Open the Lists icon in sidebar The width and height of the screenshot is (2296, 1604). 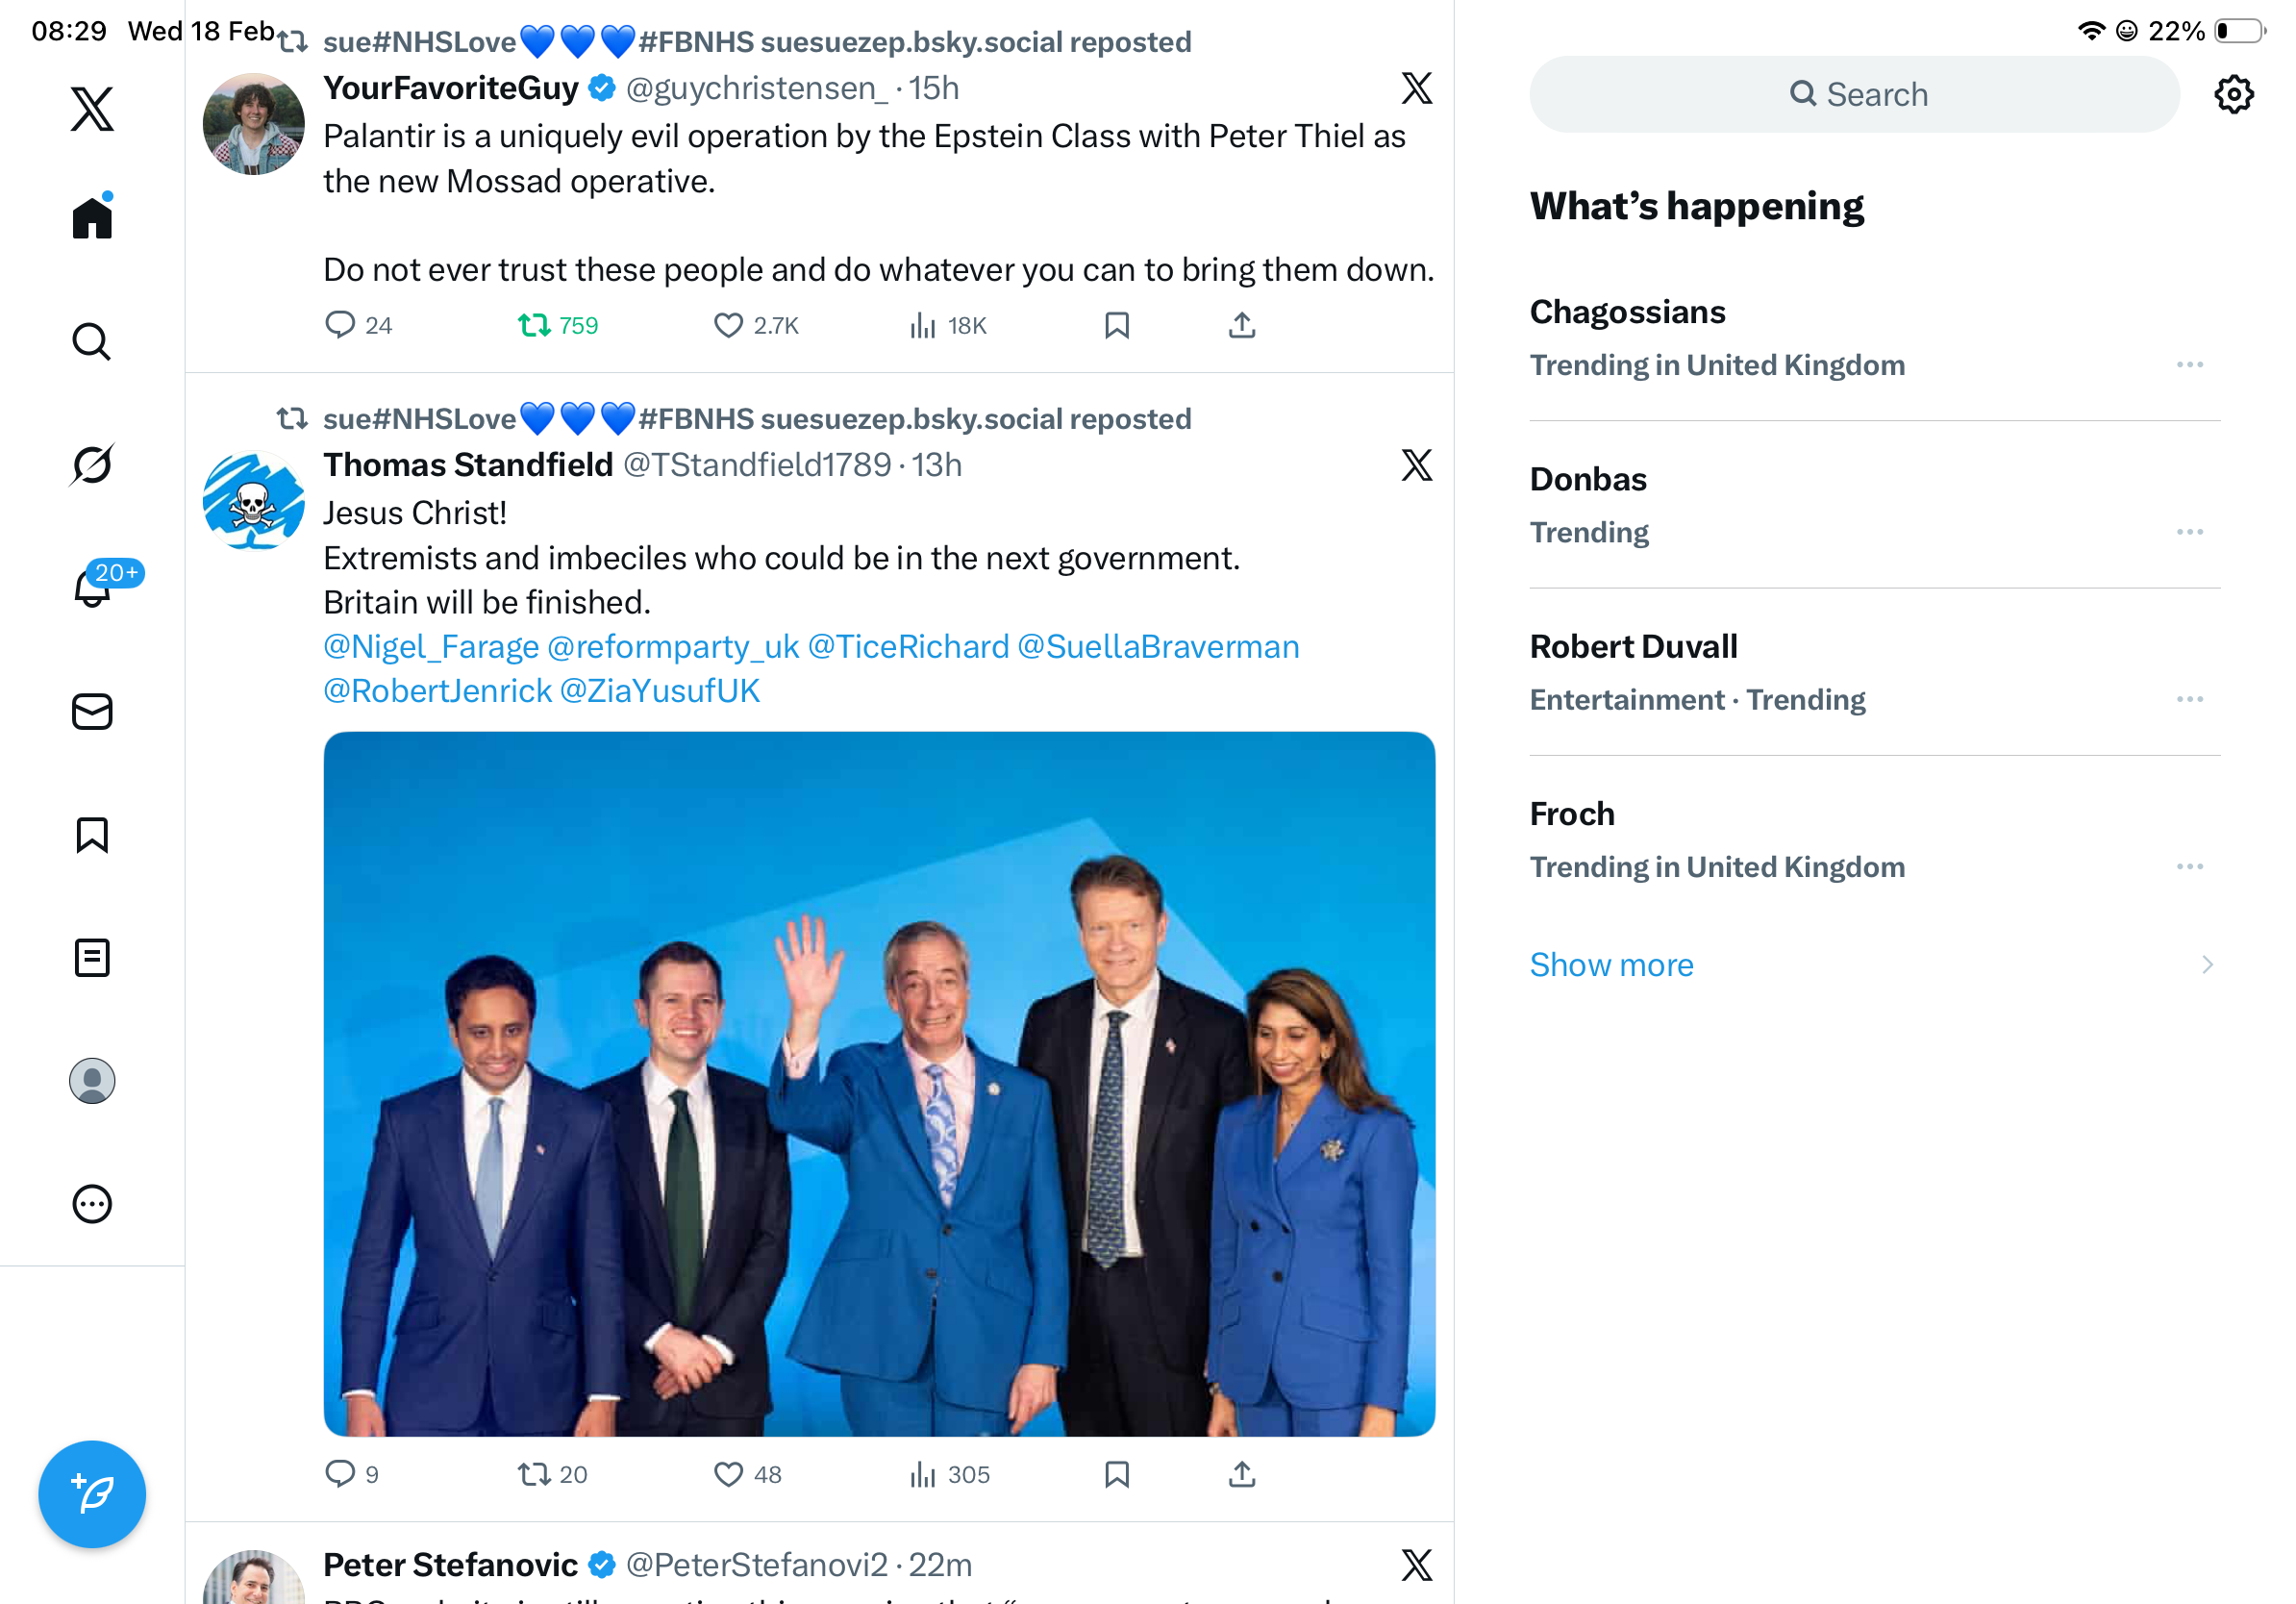tap(92, 958)
